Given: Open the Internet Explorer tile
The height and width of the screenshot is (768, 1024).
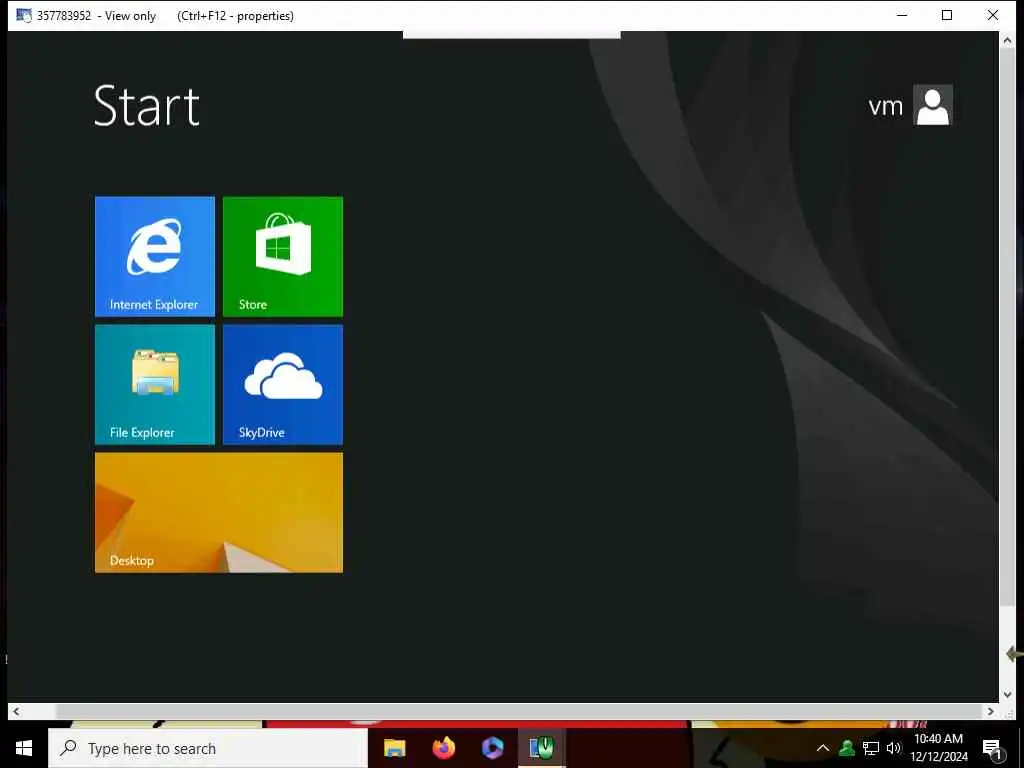Looking at the screenshot, I should click(155, 257).
